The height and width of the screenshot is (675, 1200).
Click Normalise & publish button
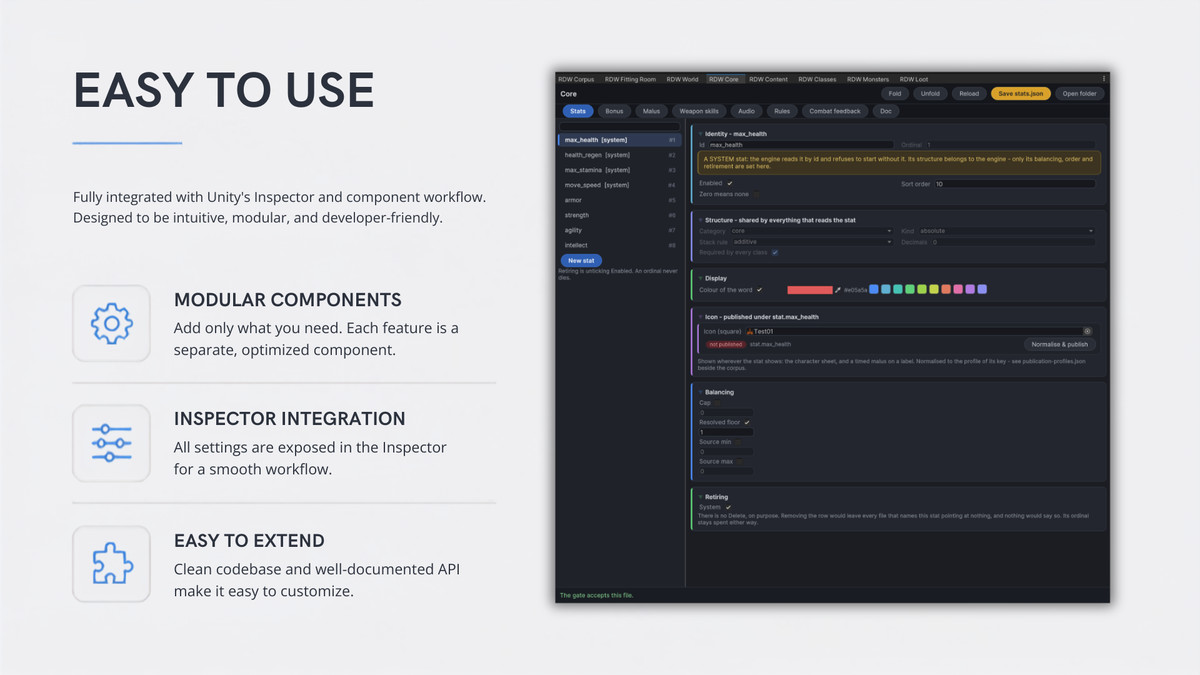1060,344
